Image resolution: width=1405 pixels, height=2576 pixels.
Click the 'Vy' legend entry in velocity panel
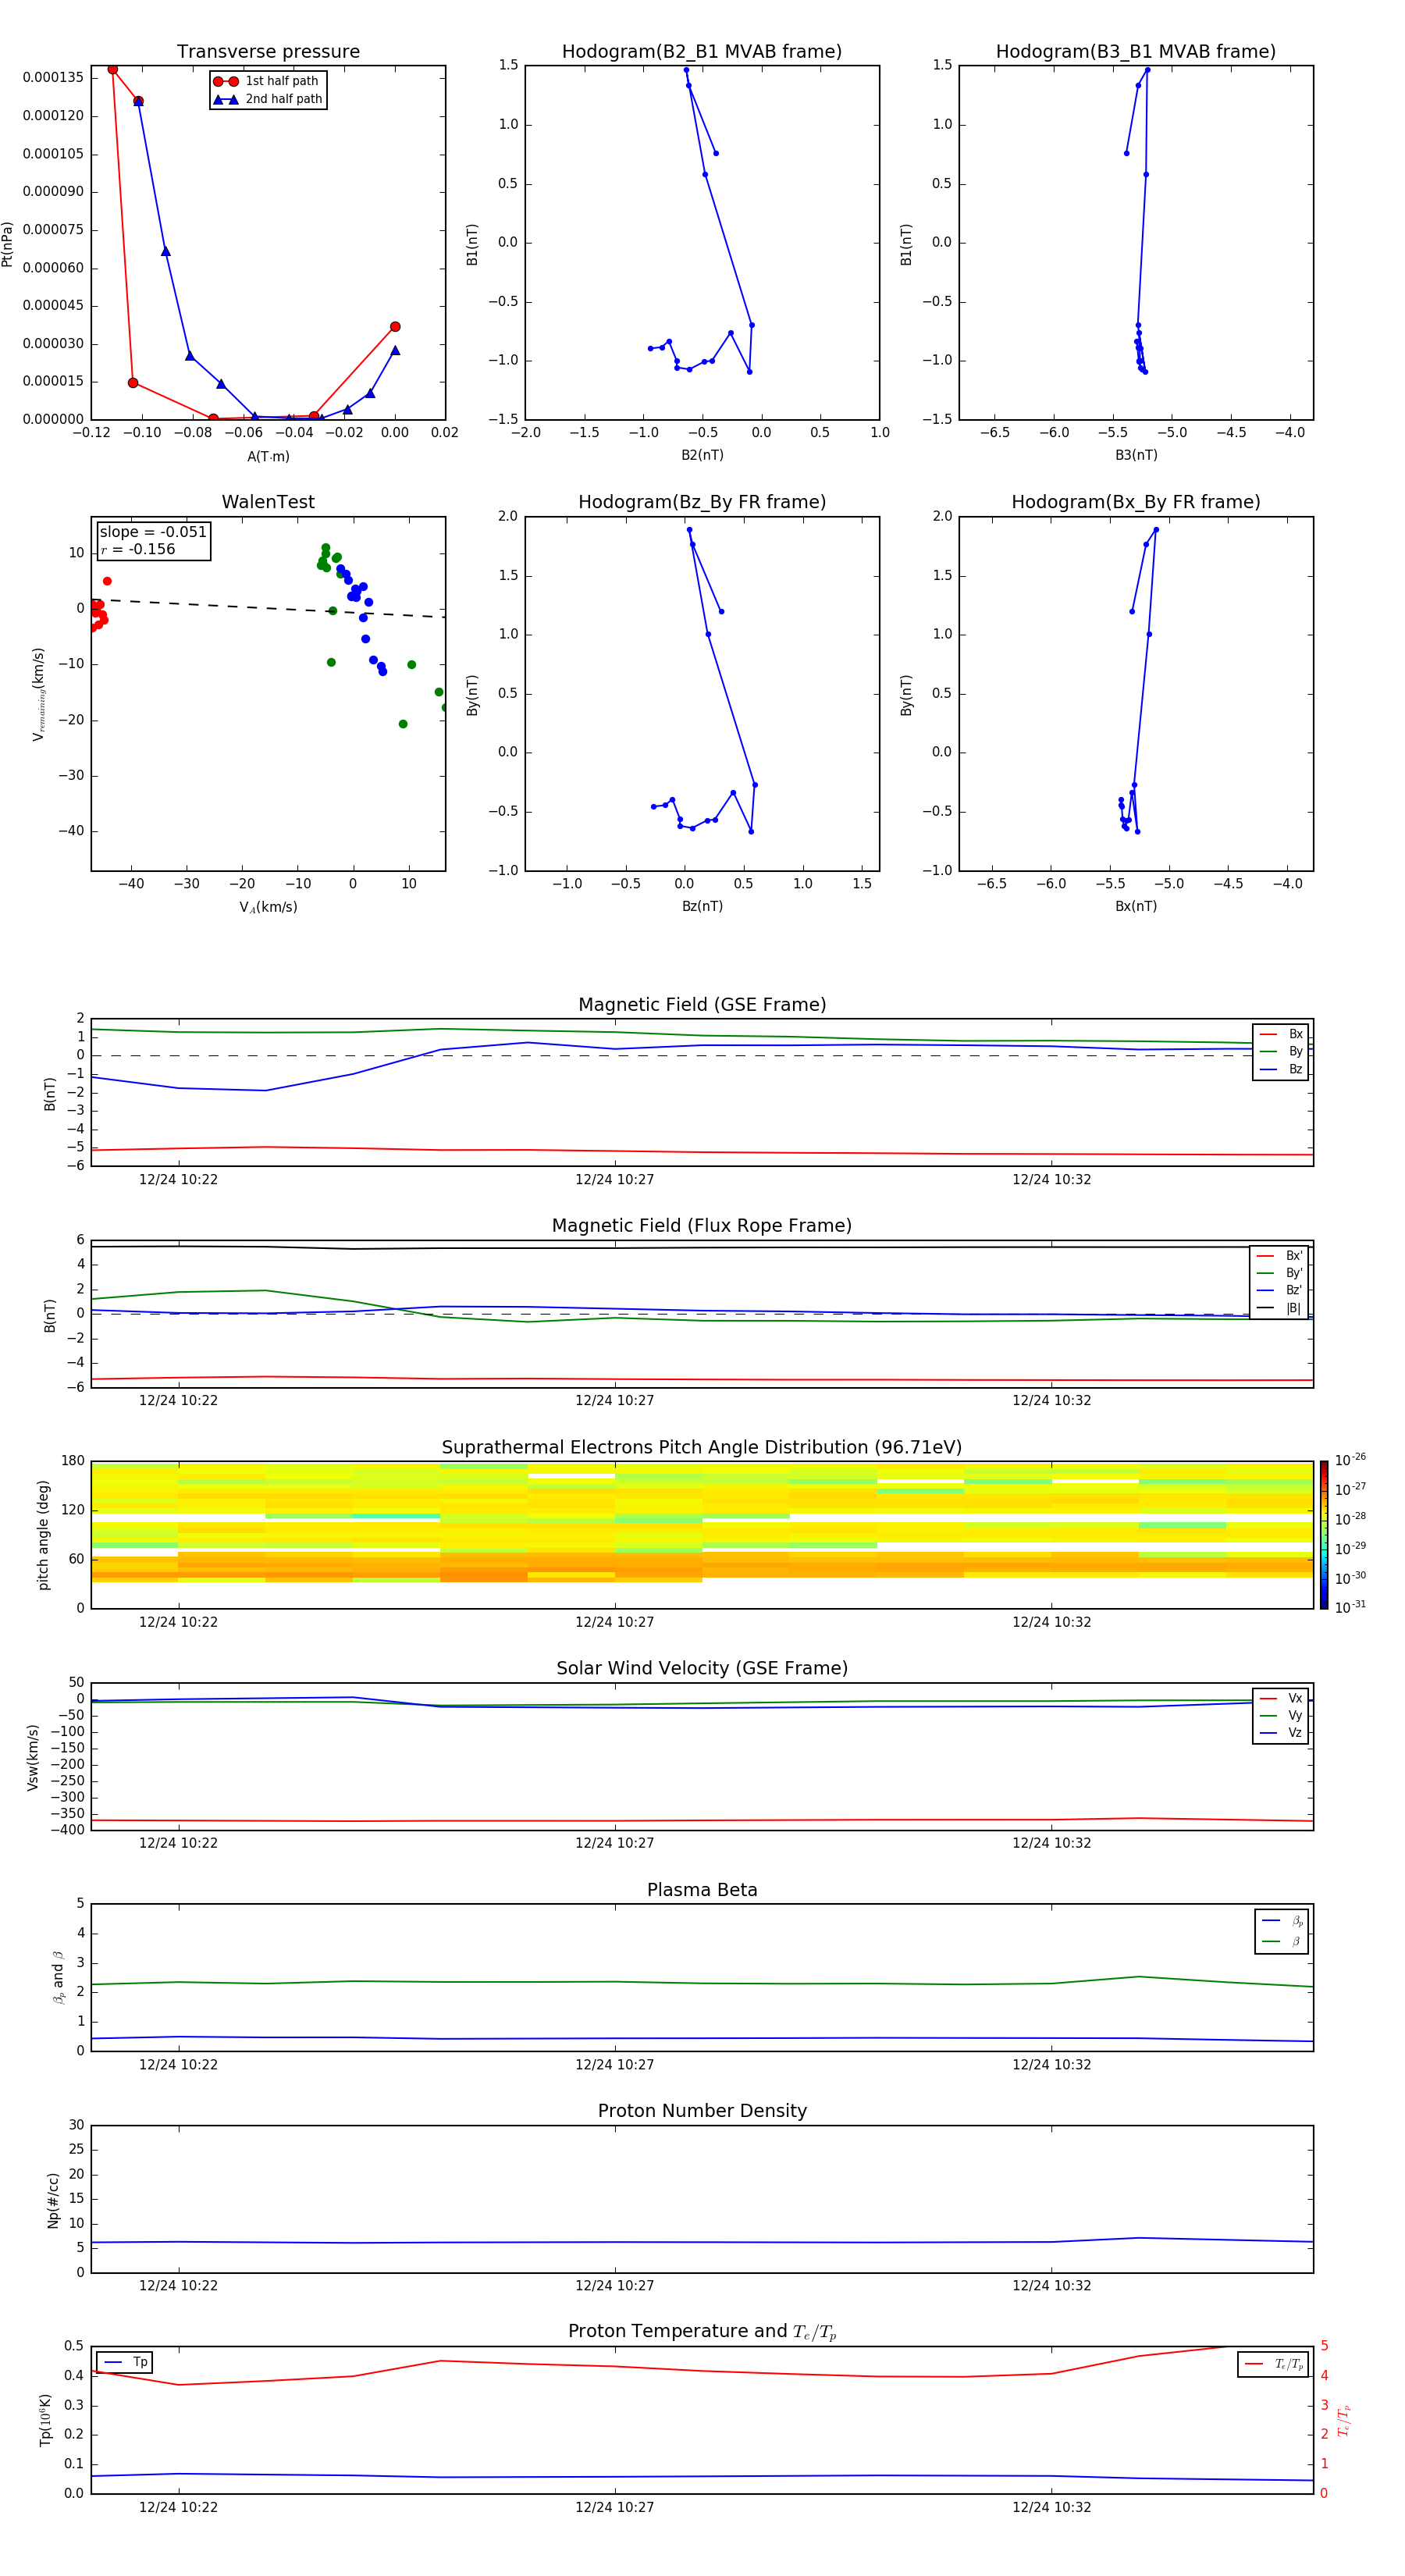pyautogui.click(x=1281, y=1716)
